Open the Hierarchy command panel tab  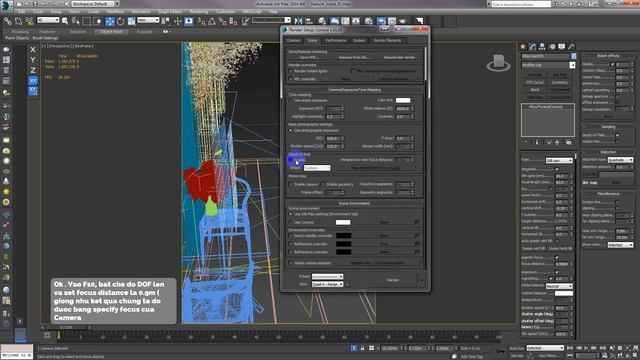[x=542, y=47]
